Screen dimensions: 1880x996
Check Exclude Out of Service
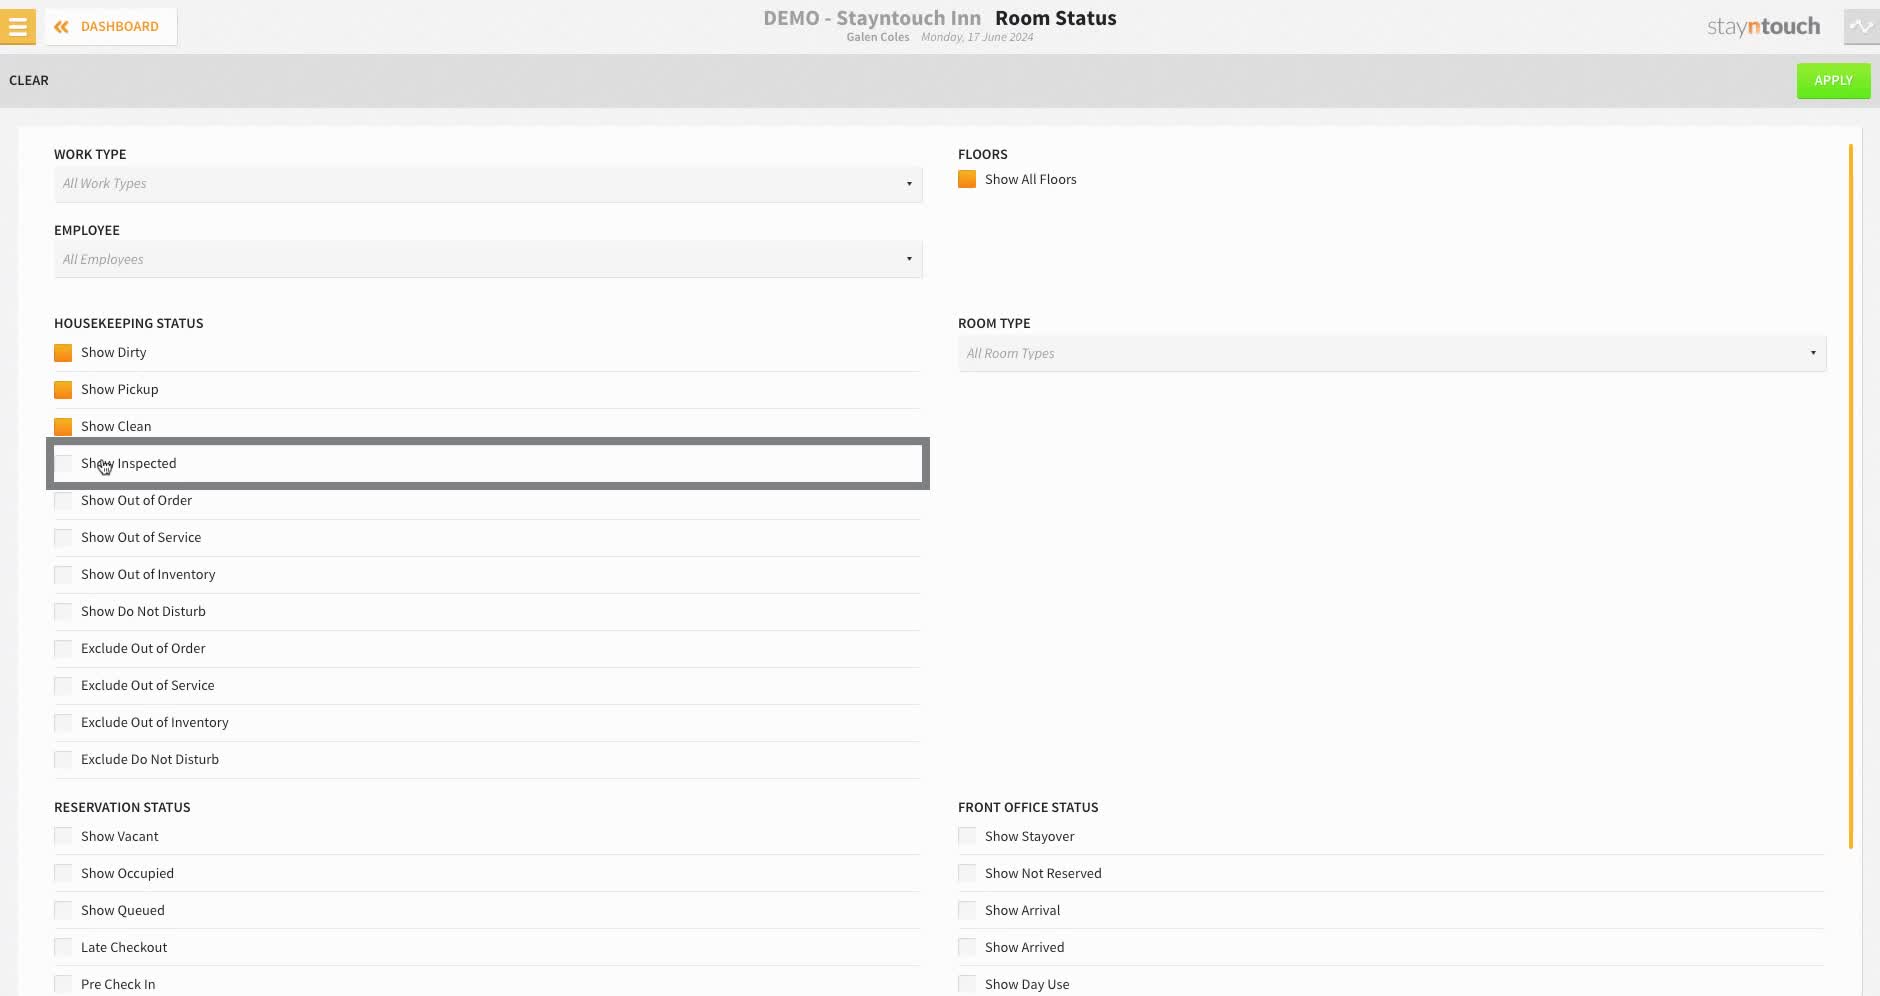click(x=63, y=685)
